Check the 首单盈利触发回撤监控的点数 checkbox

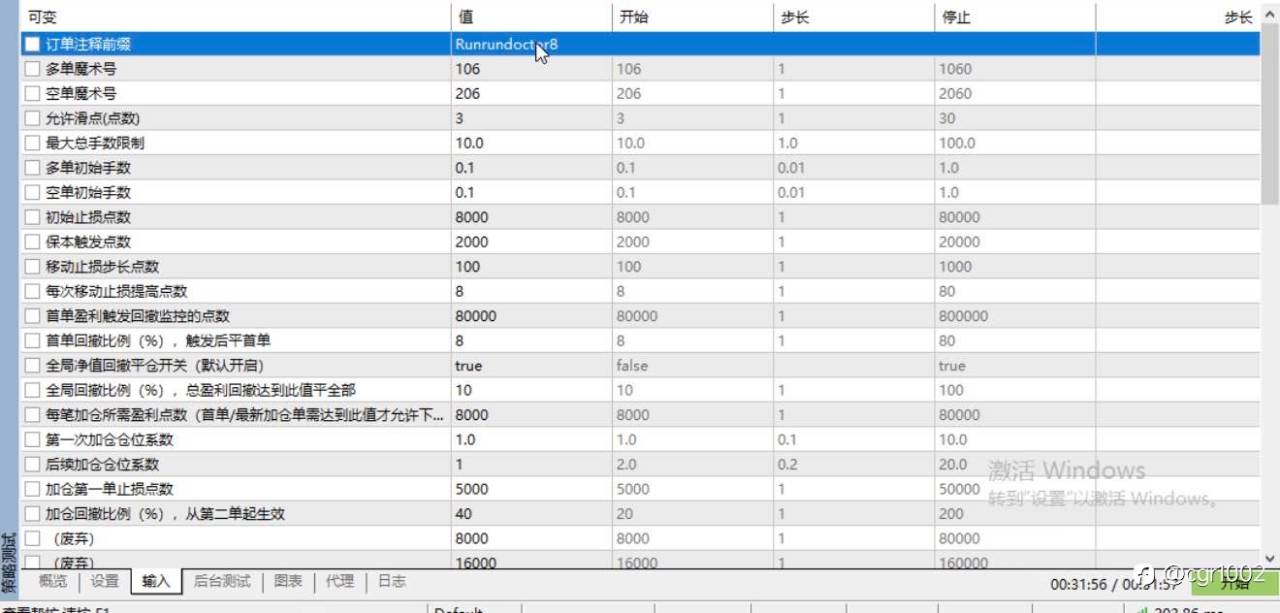click(33, 316)
